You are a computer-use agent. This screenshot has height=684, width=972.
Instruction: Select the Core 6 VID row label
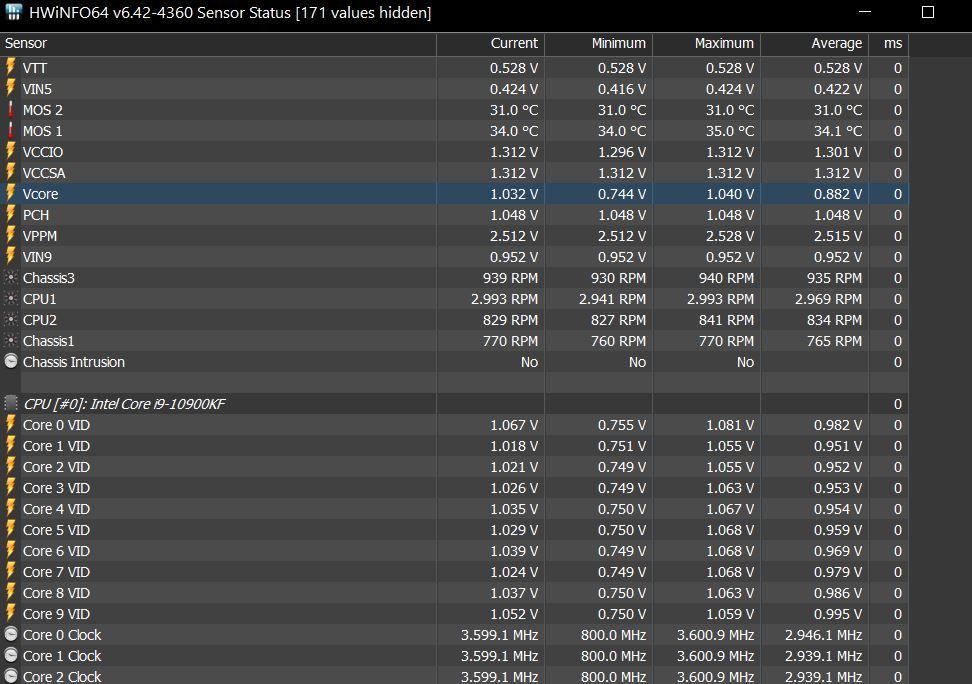tap(56, 551)
